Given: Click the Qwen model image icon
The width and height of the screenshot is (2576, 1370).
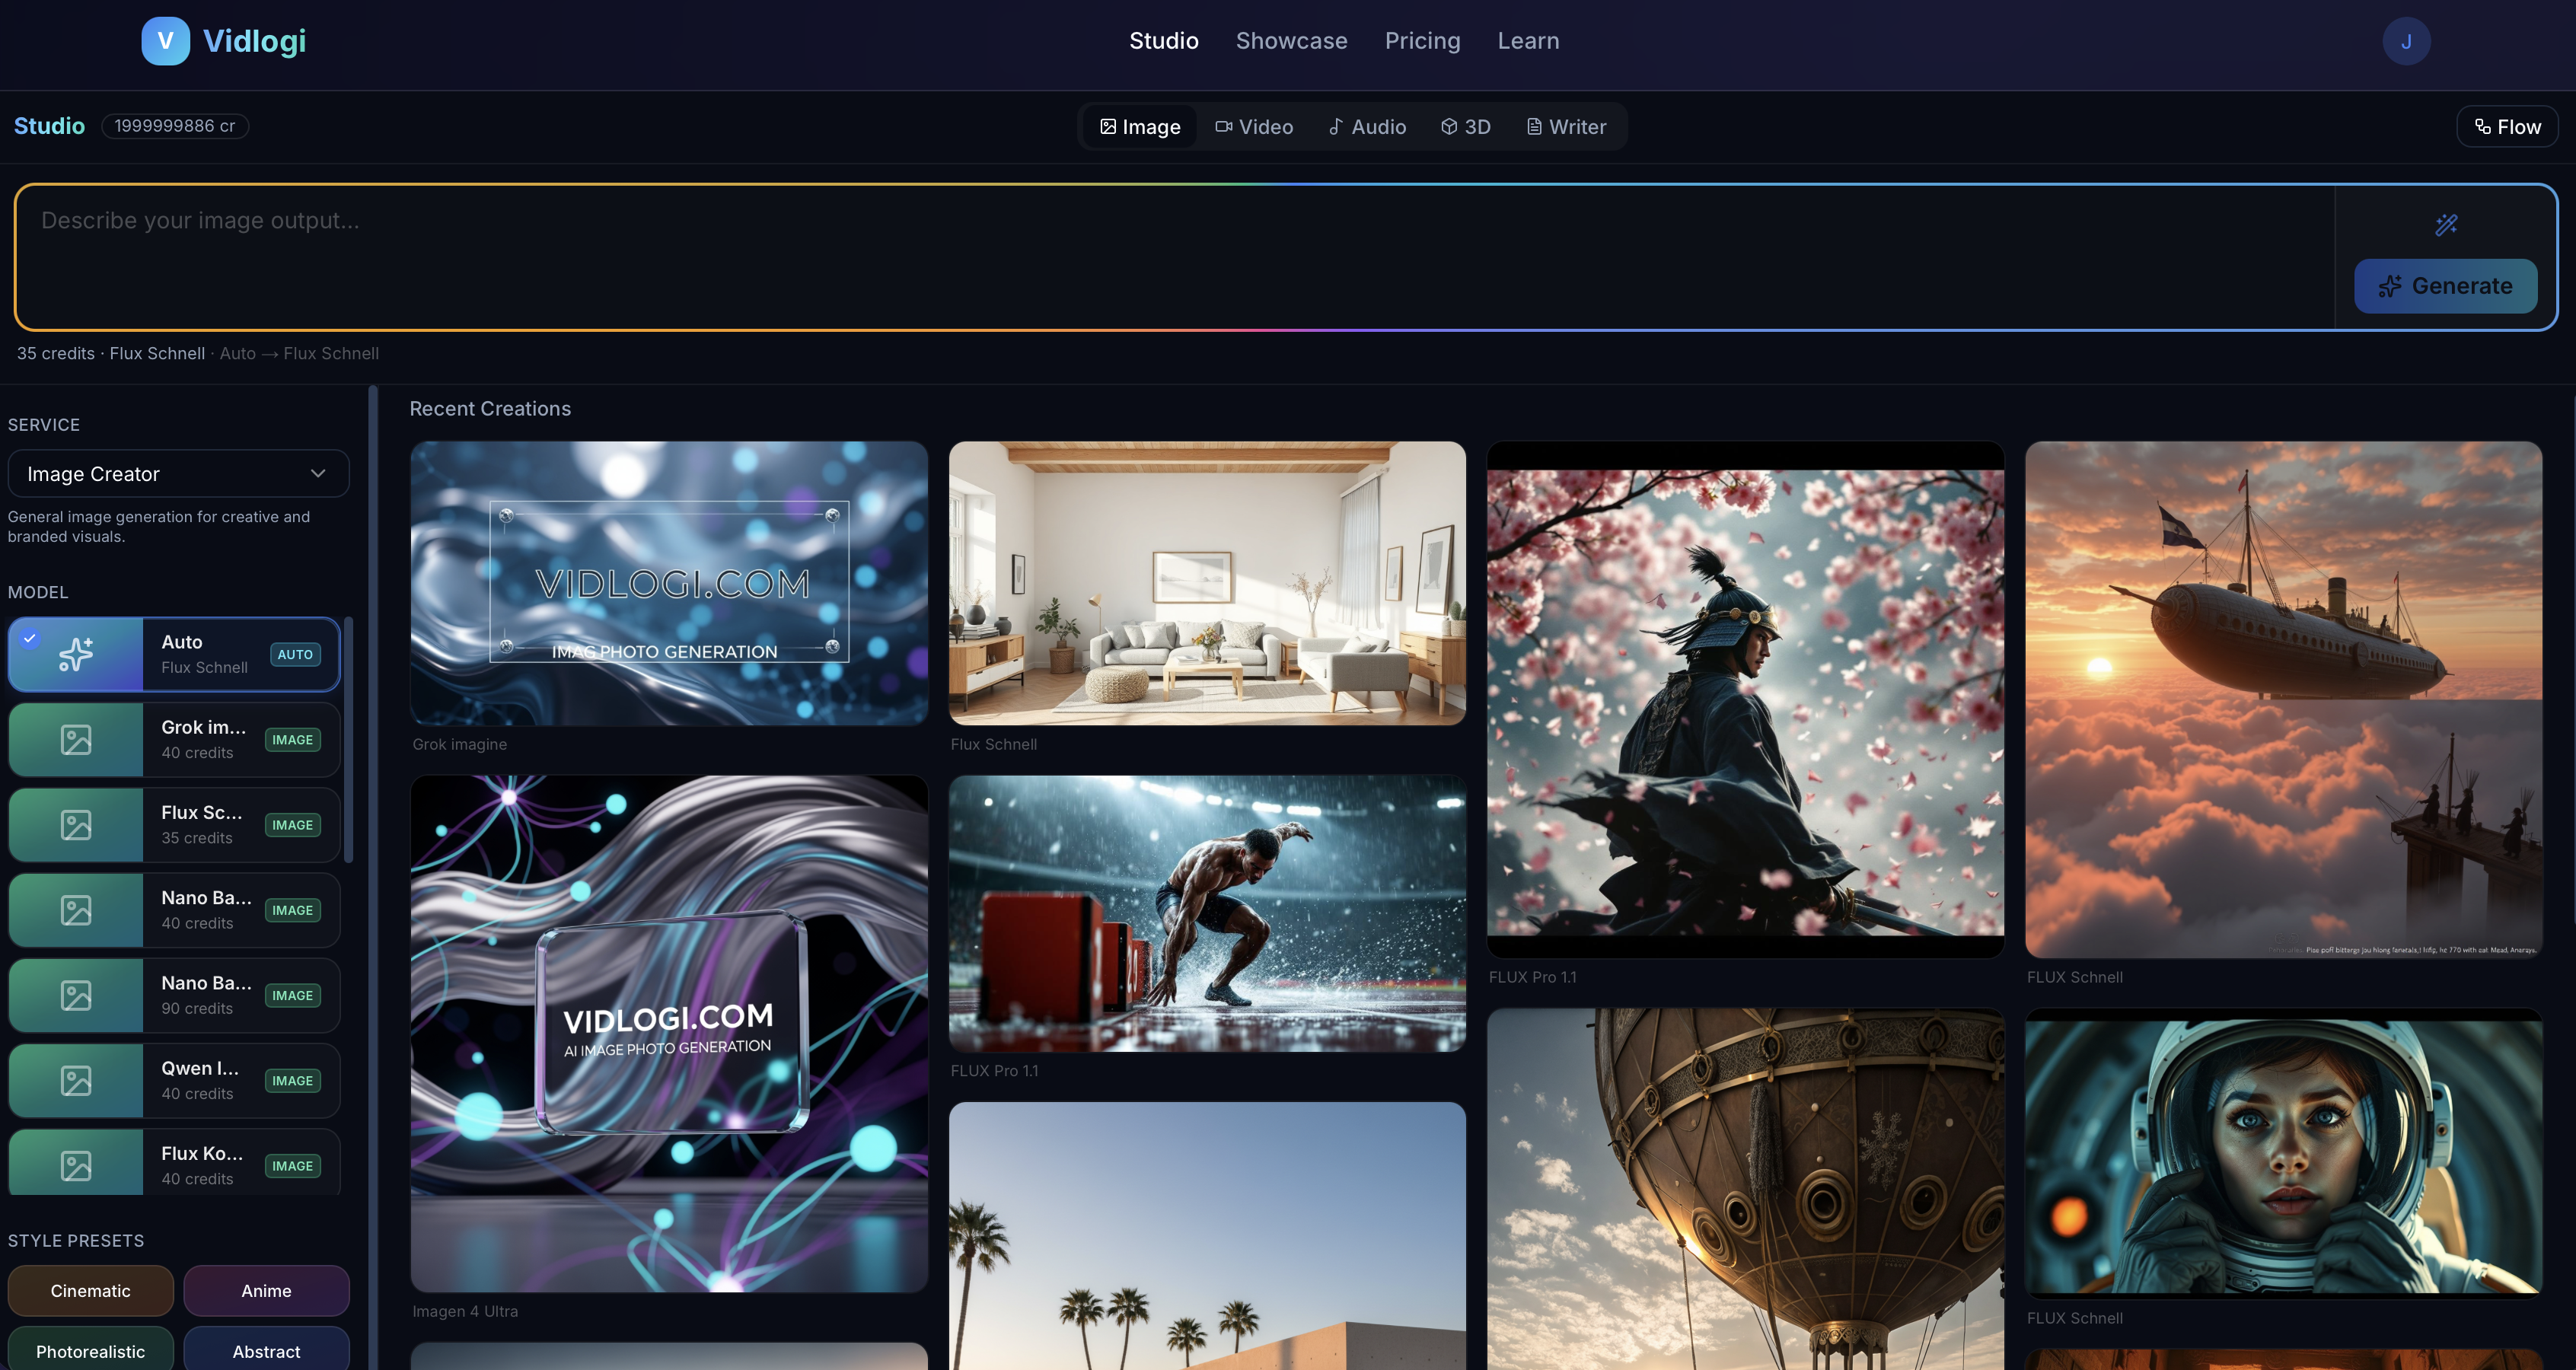Looking at the screenshot, I should pyautogui.click(x=76, y=1080).
